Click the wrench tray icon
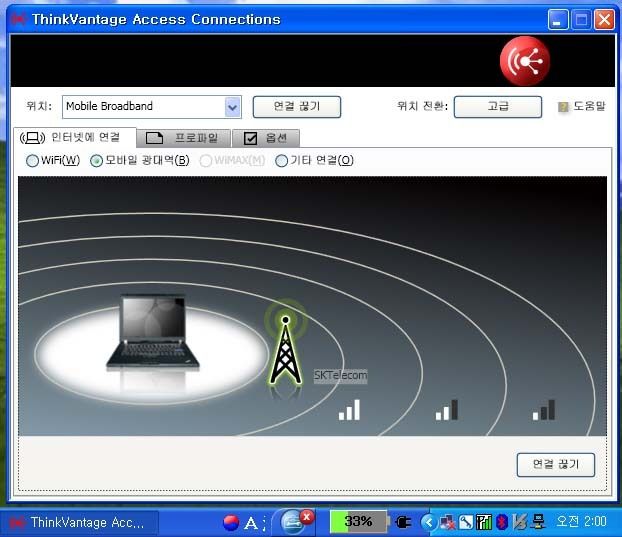 (x=466, y=522)
